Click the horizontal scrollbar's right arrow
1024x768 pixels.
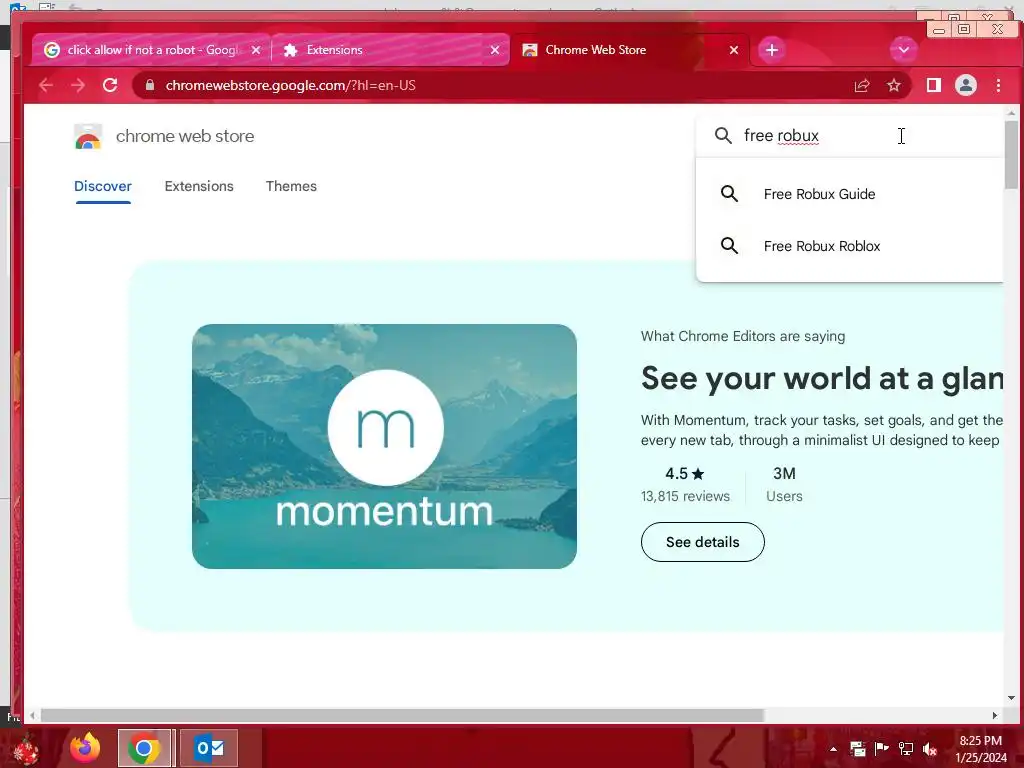click(995, 716)
